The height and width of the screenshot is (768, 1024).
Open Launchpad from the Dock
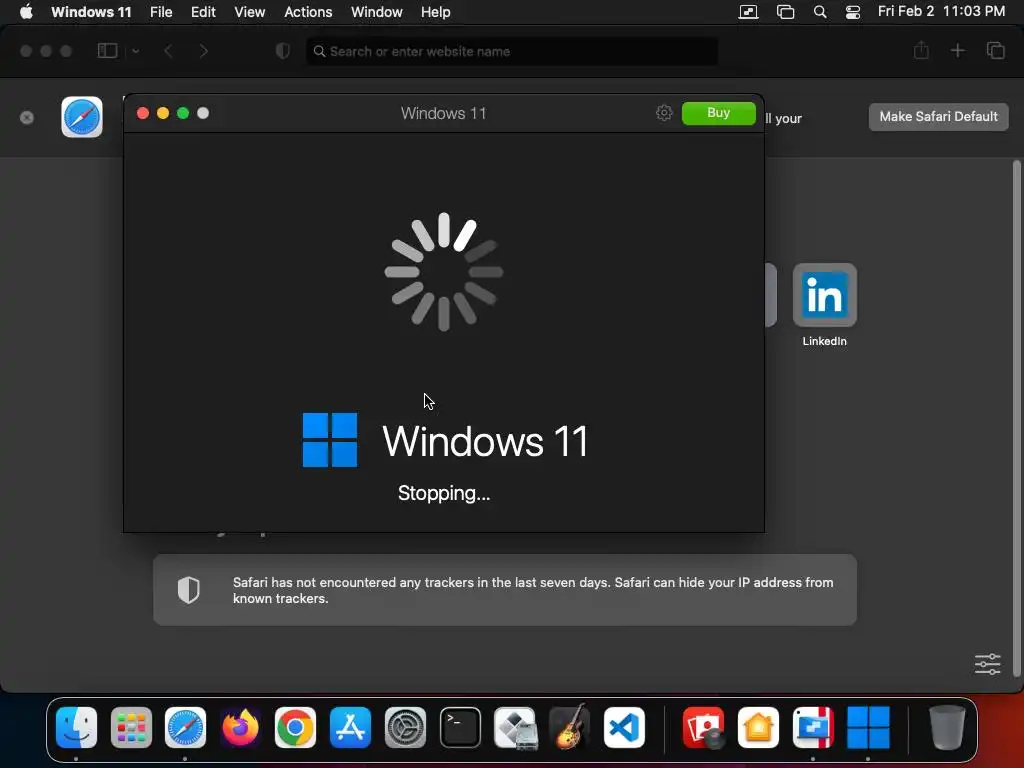[x=131, y=727]
